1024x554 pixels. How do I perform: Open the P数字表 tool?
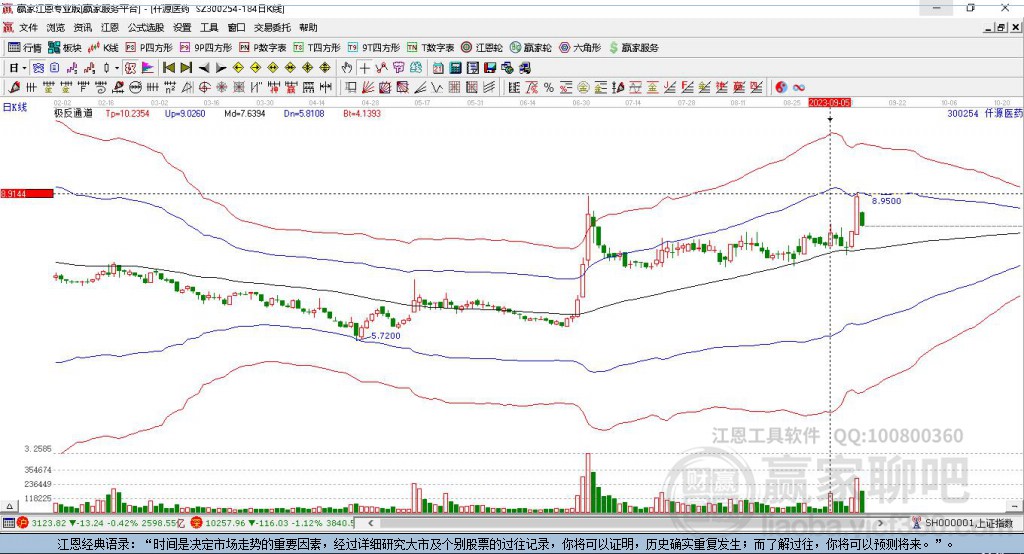point(263,48)
